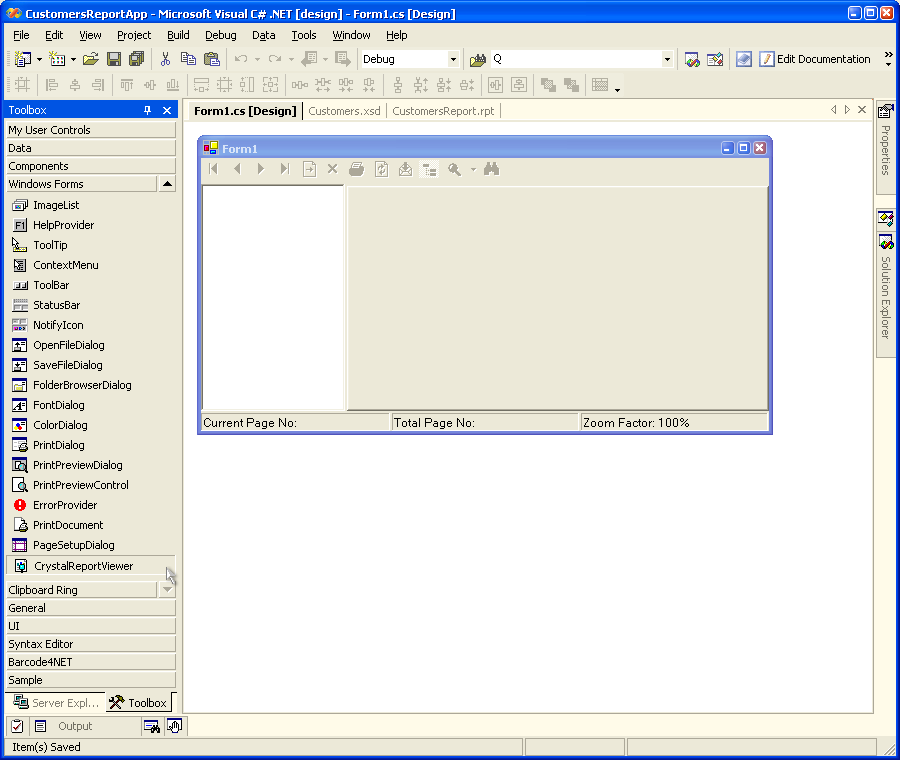
Task: Toggle the Group Tree button in viewer toolbar
Action: (429, 169)
